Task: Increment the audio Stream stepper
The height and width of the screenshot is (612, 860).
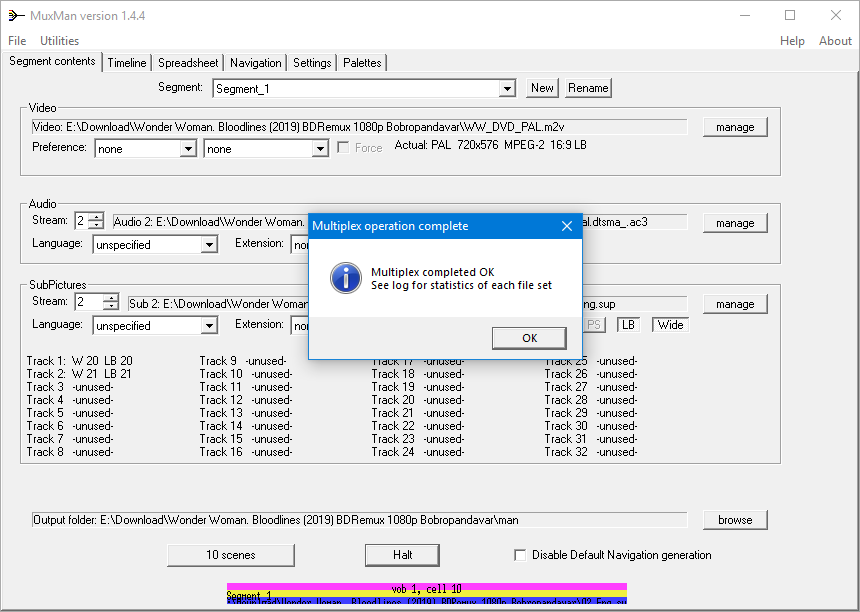Action: 95,217
